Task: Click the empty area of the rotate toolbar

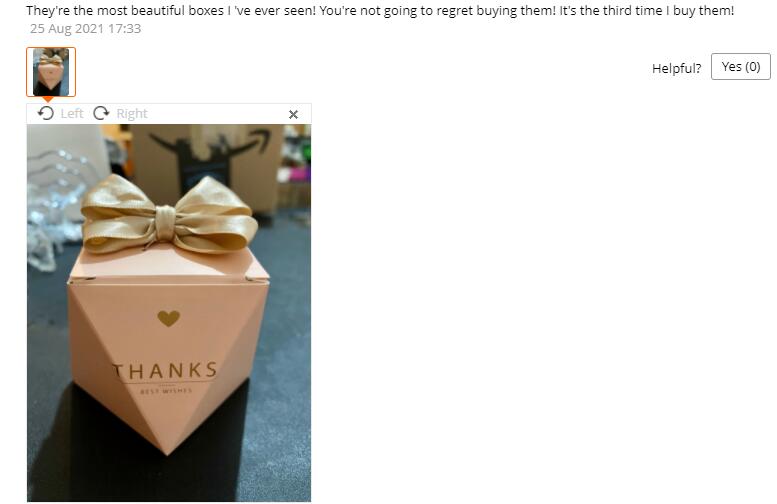Action: point(218,114)
